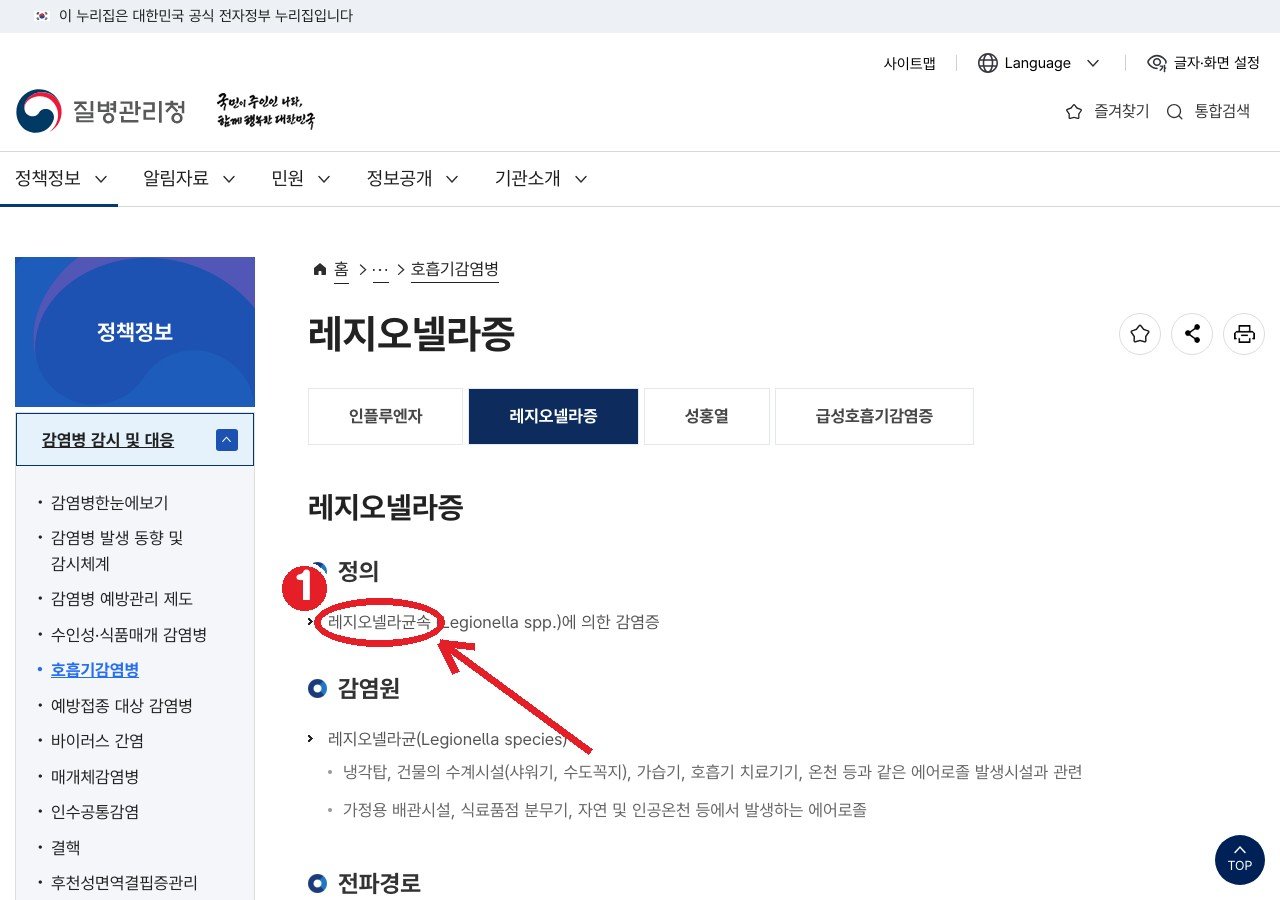Viewport: 1280px width, 900px height.
Task: Switch to the 인플루엔자 tab
Action: pyautogui.click(x=386, y=416)
